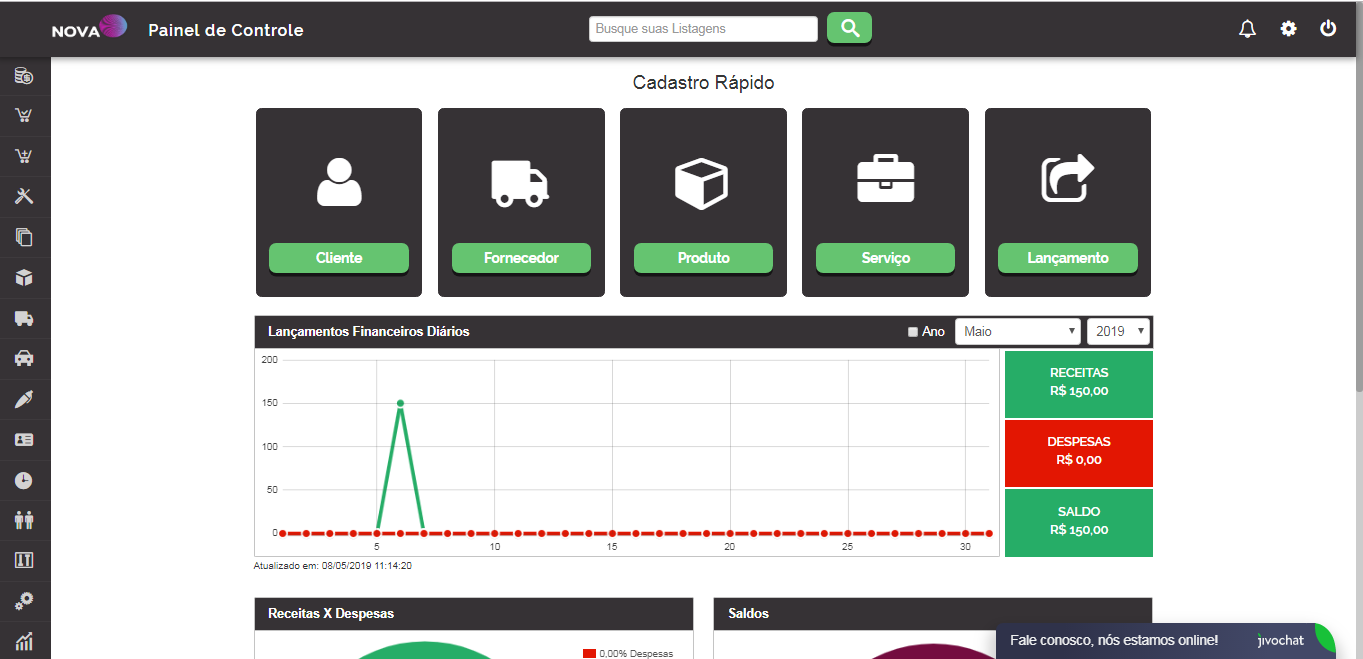The image size is (1363, 659).
Task: Open settings via the gear icon
Action: pos(1288,29)
